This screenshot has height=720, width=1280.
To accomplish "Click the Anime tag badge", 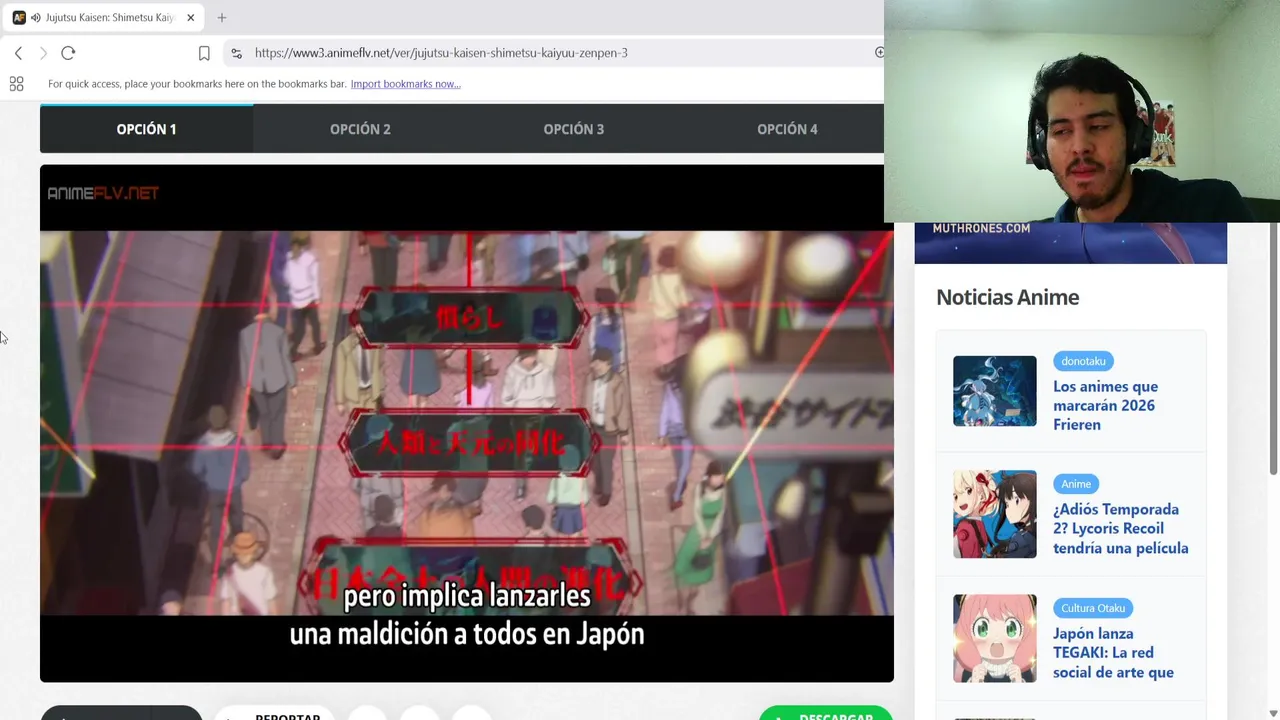I will pyautogui.click(x=1076, y=484).
